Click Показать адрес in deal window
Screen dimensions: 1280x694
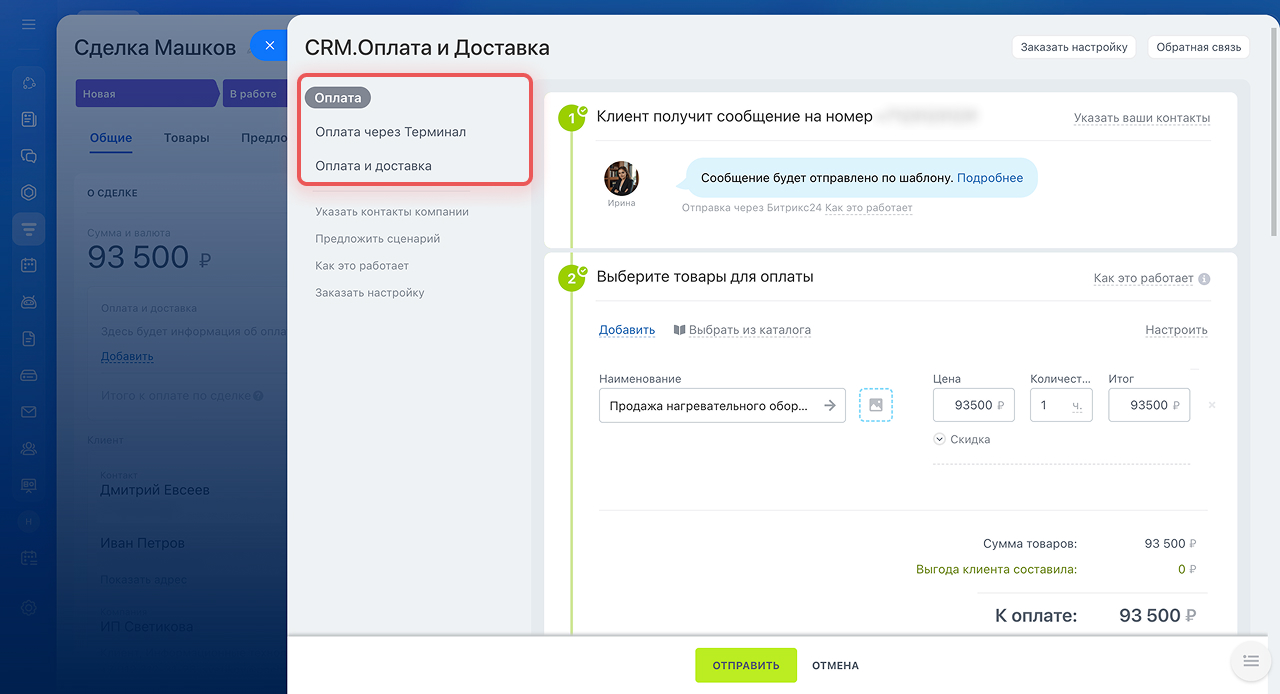pos(142,580)
